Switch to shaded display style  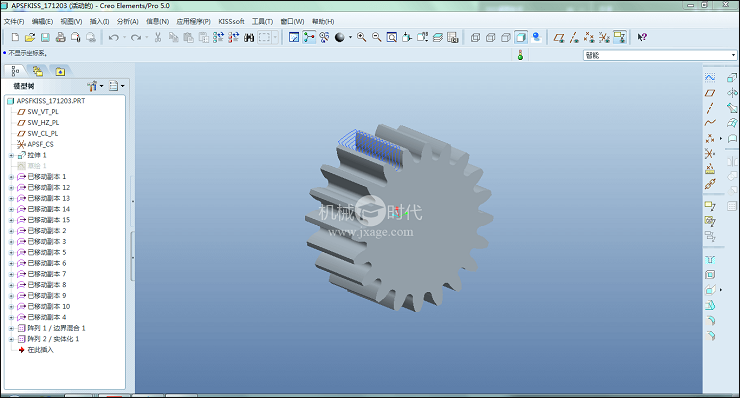click(x=521, y=37)
